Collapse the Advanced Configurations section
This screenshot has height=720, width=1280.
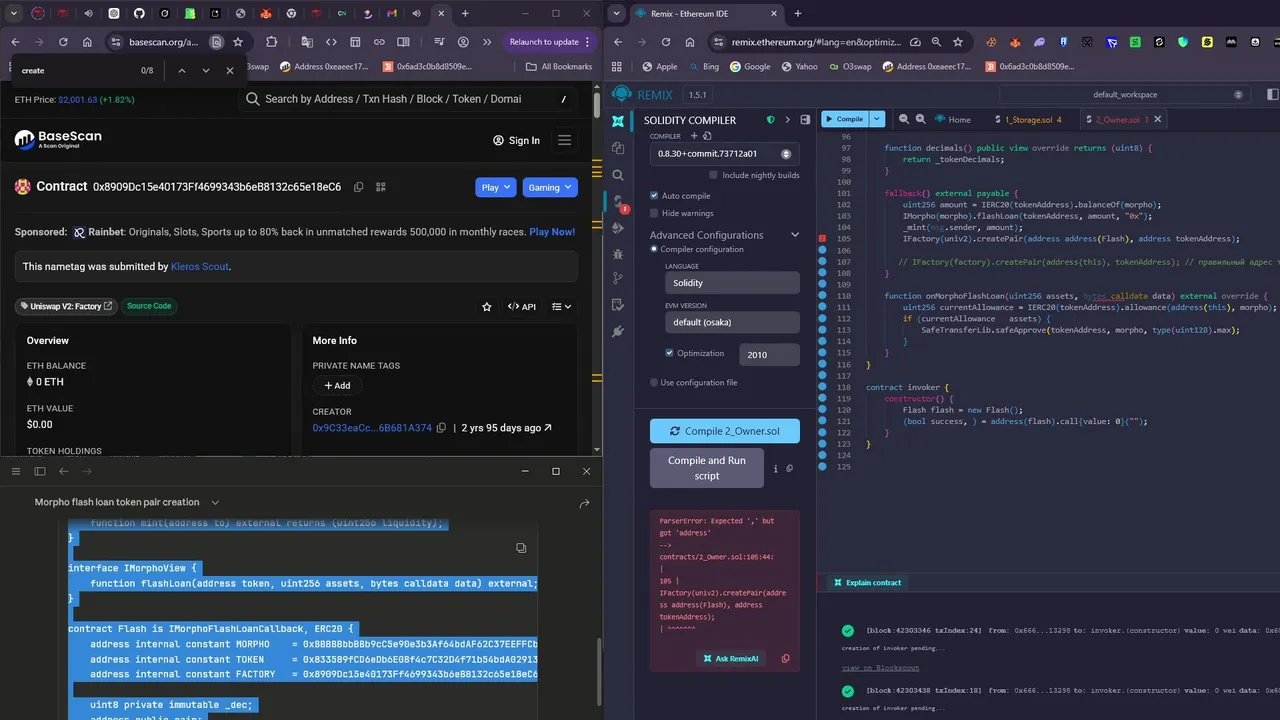(795, 235)
